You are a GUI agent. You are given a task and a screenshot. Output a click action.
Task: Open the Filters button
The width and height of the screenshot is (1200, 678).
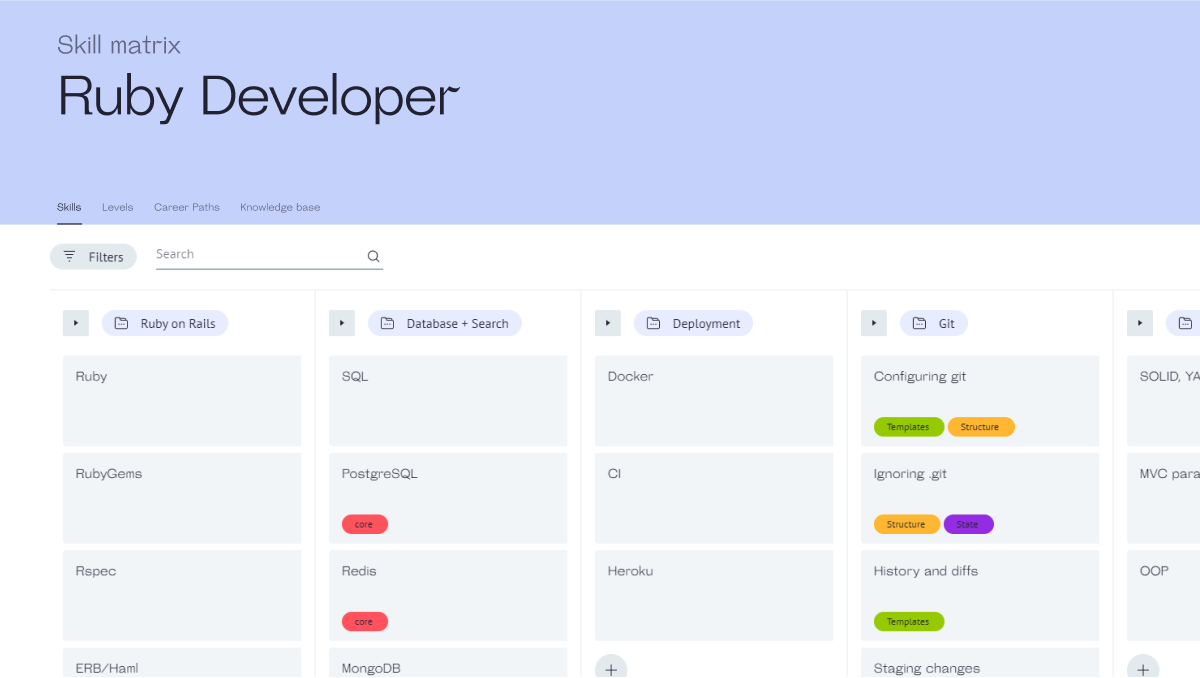[93, 257]
